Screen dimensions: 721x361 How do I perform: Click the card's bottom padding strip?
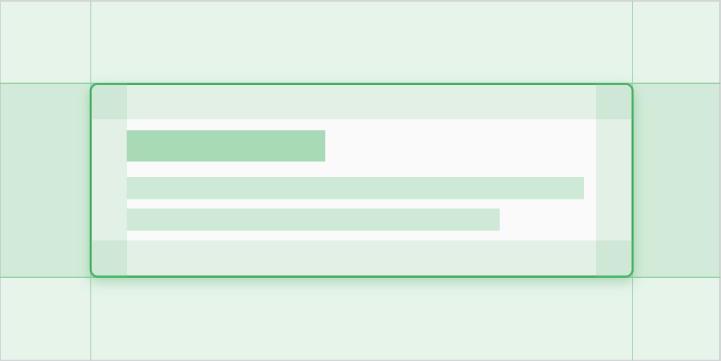(361, 258)
